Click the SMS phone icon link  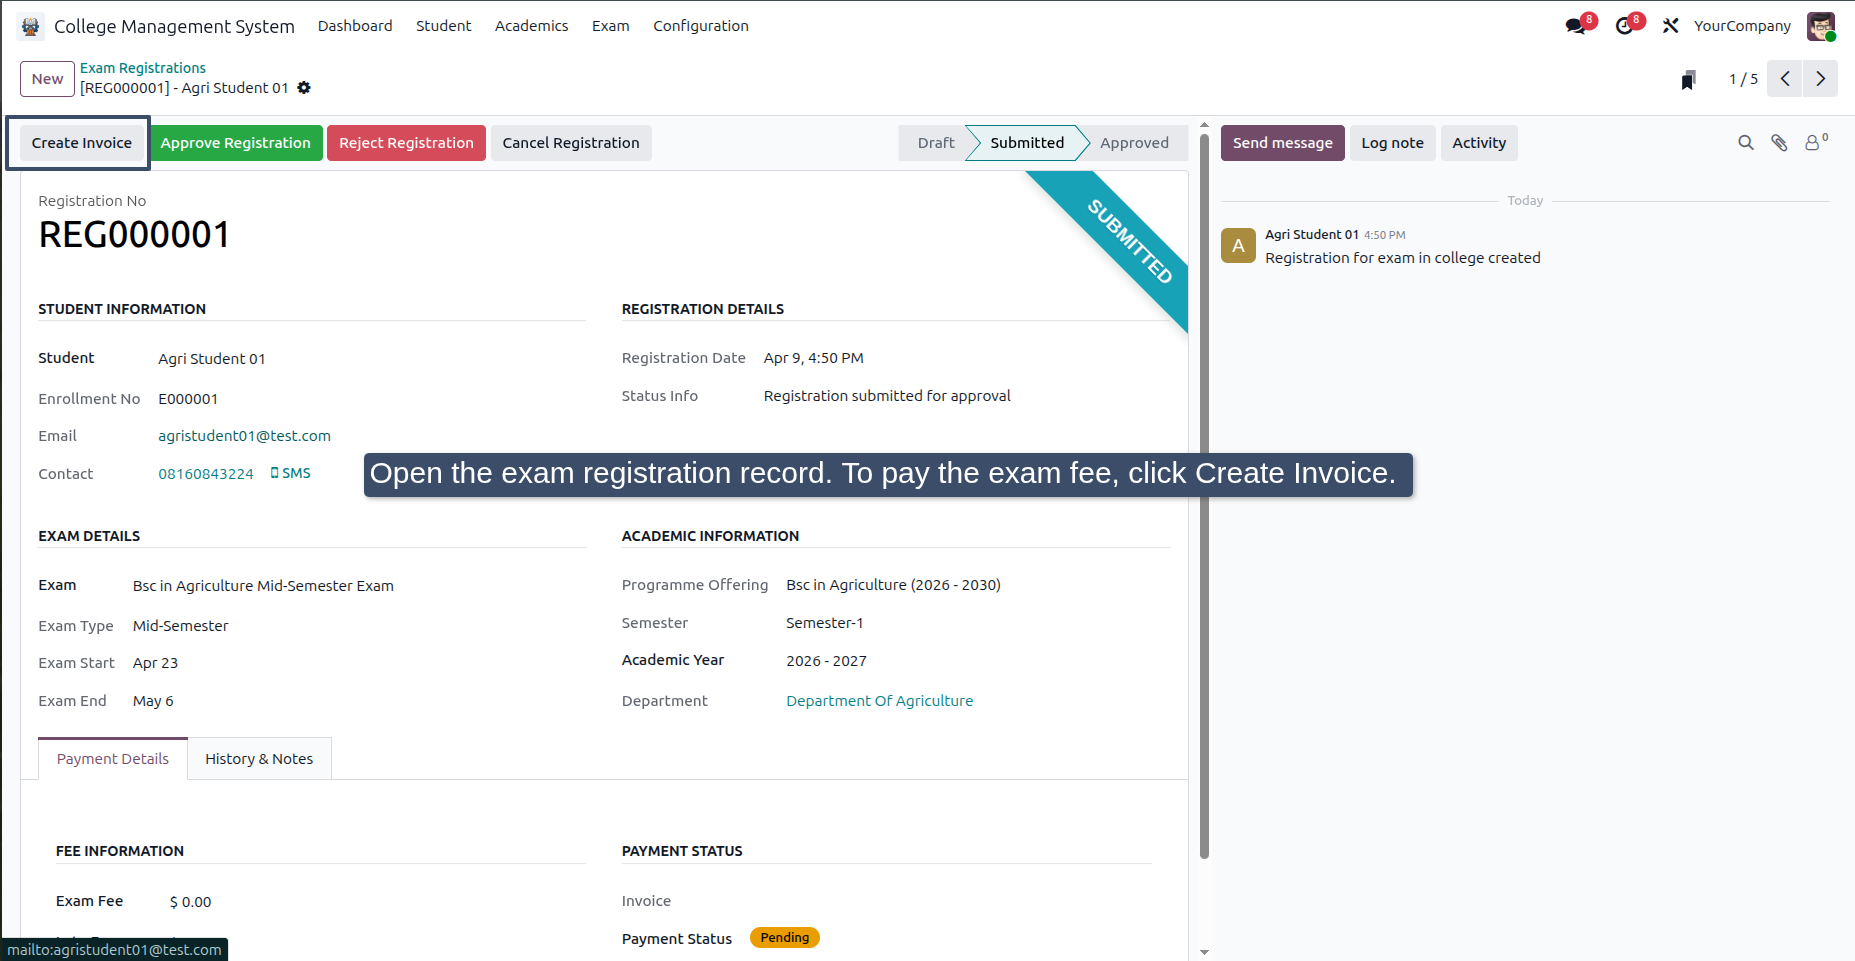tap(290, 473)
